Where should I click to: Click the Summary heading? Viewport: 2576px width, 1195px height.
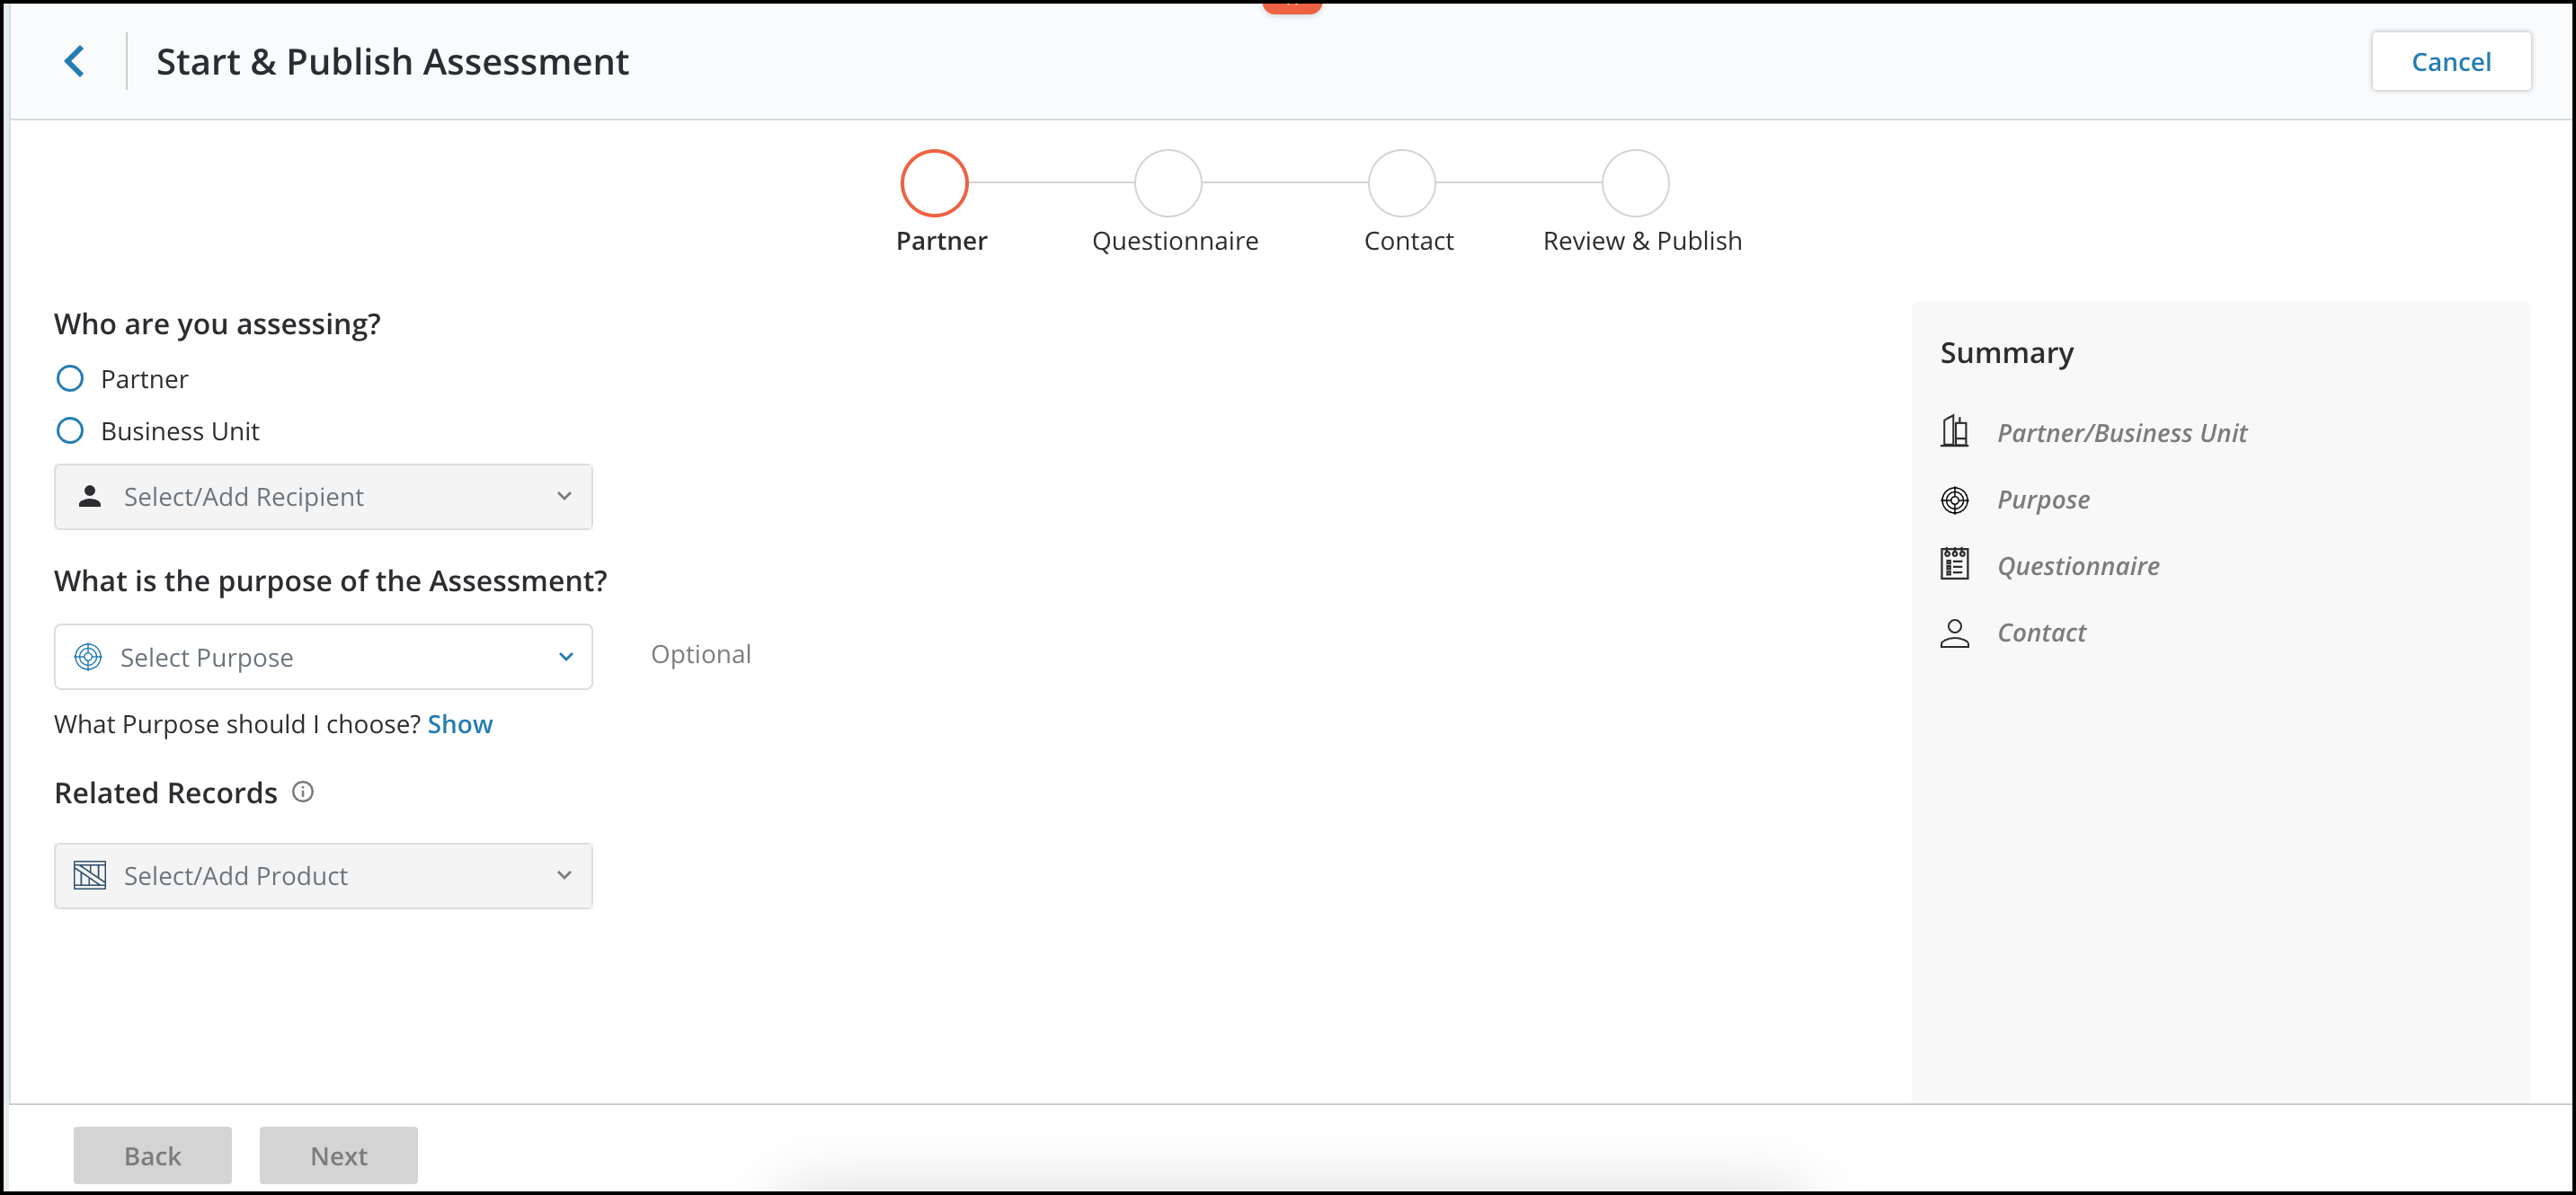(x=2006, y=353)
